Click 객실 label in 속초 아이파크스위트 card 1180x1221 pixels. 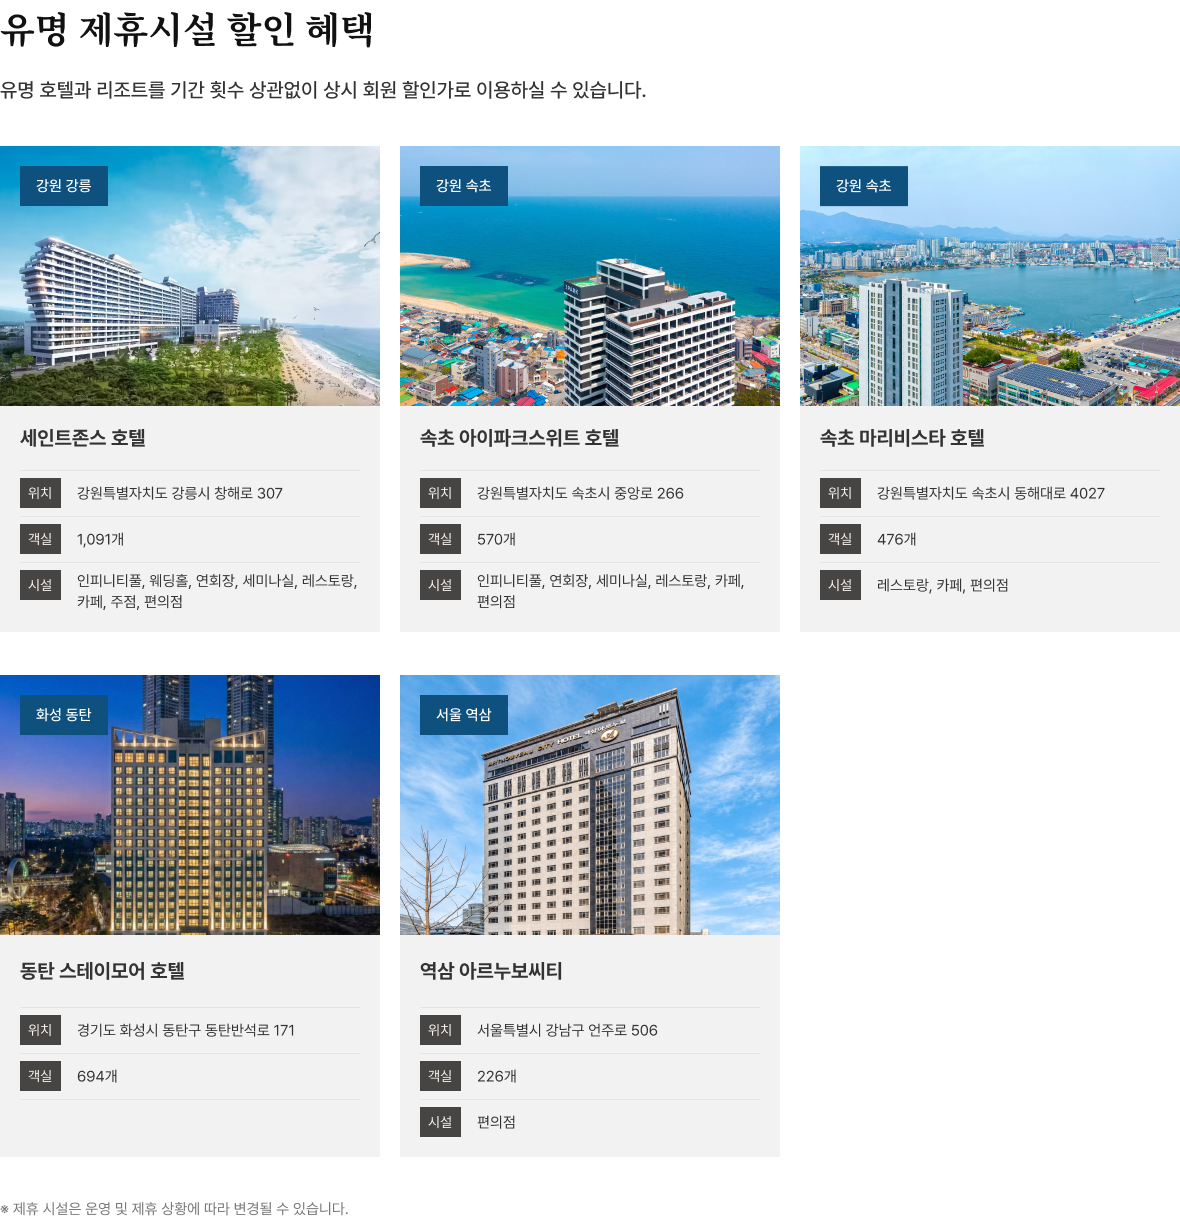440,539
